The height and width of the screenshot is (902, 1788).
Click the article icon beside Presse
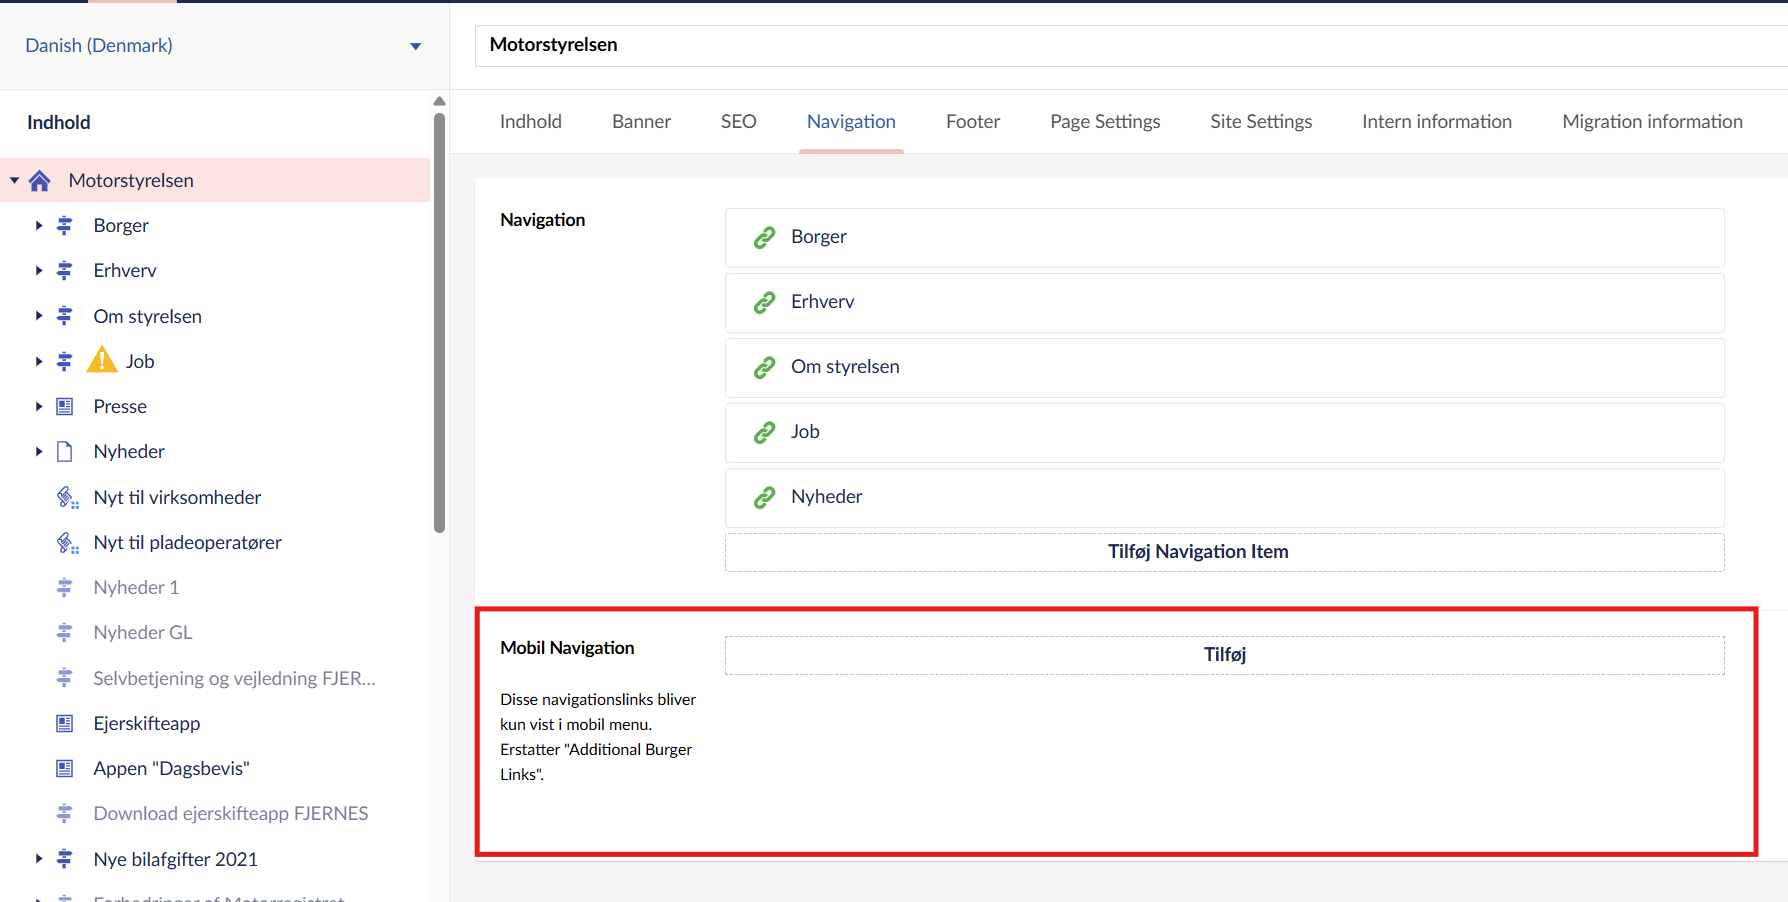(x=65, y=407)
